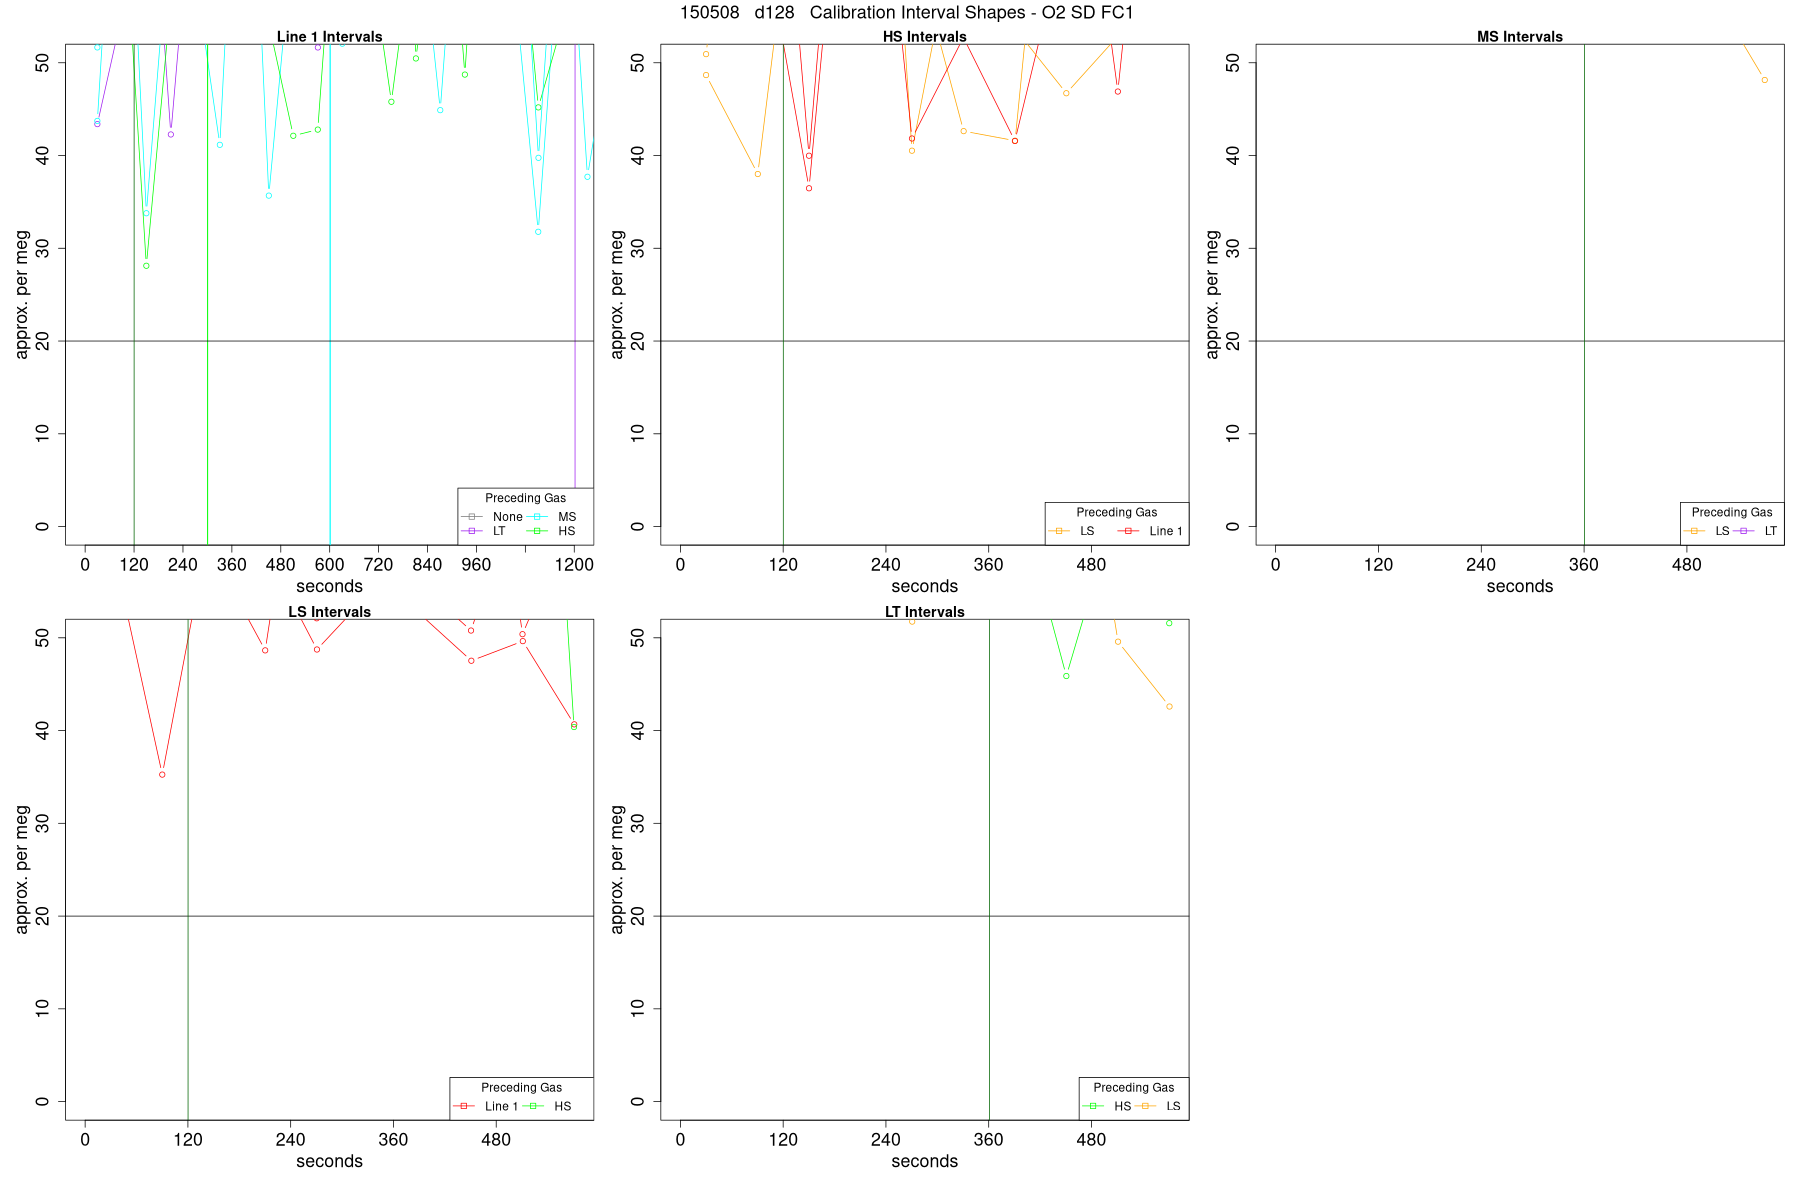Click the lowest green point in Line 1 plot
The height and width of the screenshot is (1200, 1800).
coord(146,266)
